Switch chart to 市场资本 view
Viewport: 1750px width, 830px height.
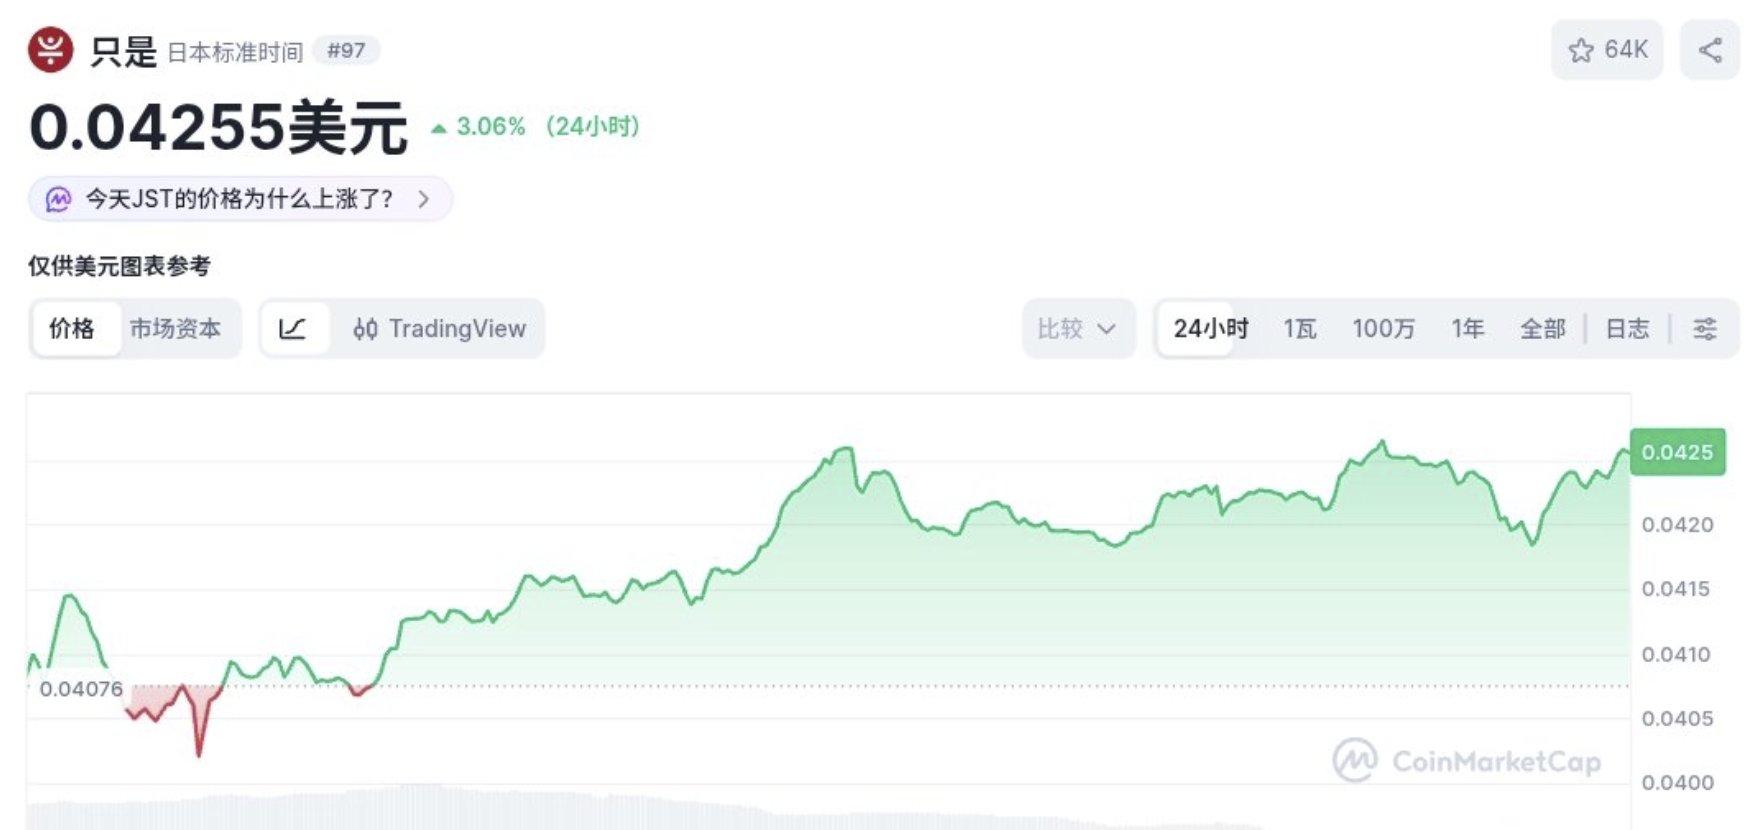(175, 329)
